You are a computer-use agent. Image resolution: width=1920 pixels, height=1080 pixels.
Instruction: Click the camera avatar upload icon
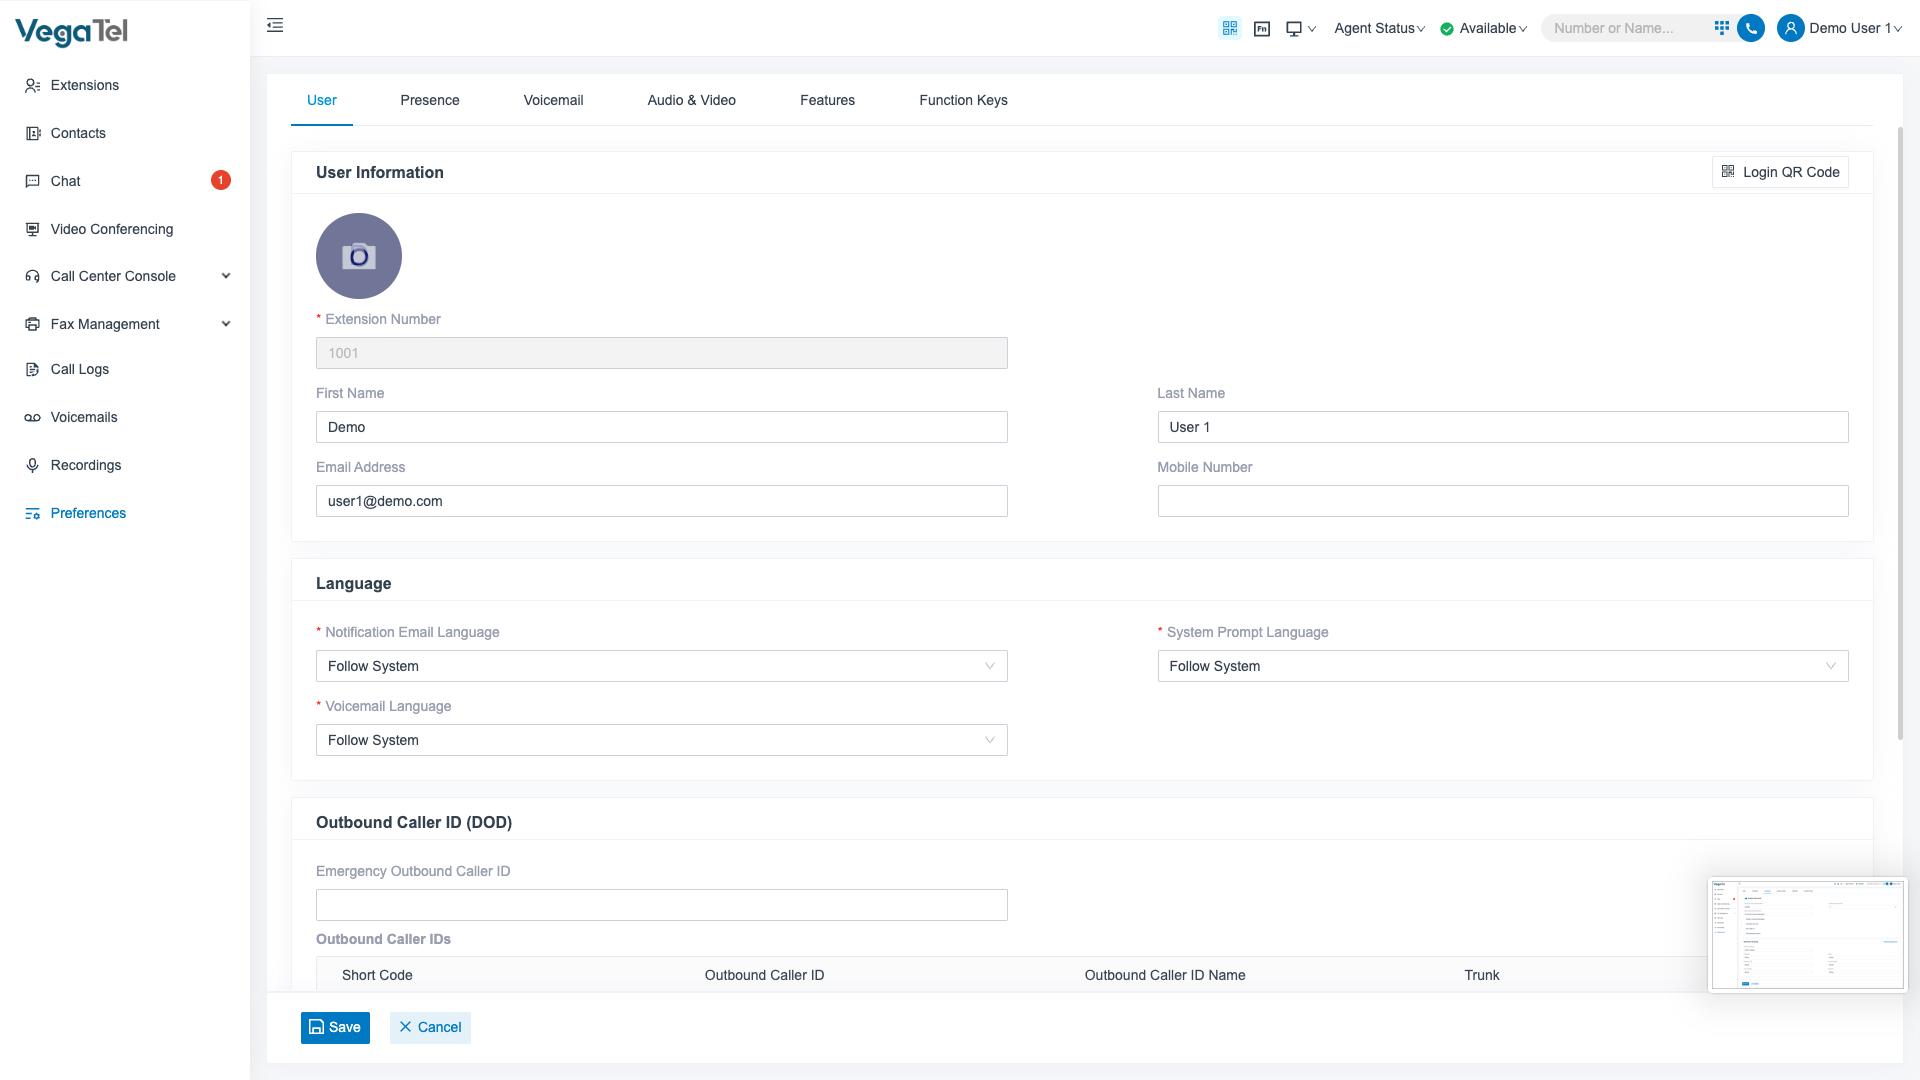[359, 256]
